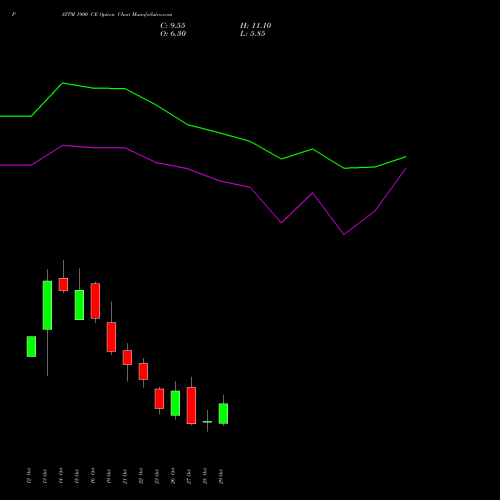Viewport: 500px width, 500px height.
Task: Click the 21 Oct date label
Action: (125, 476)
